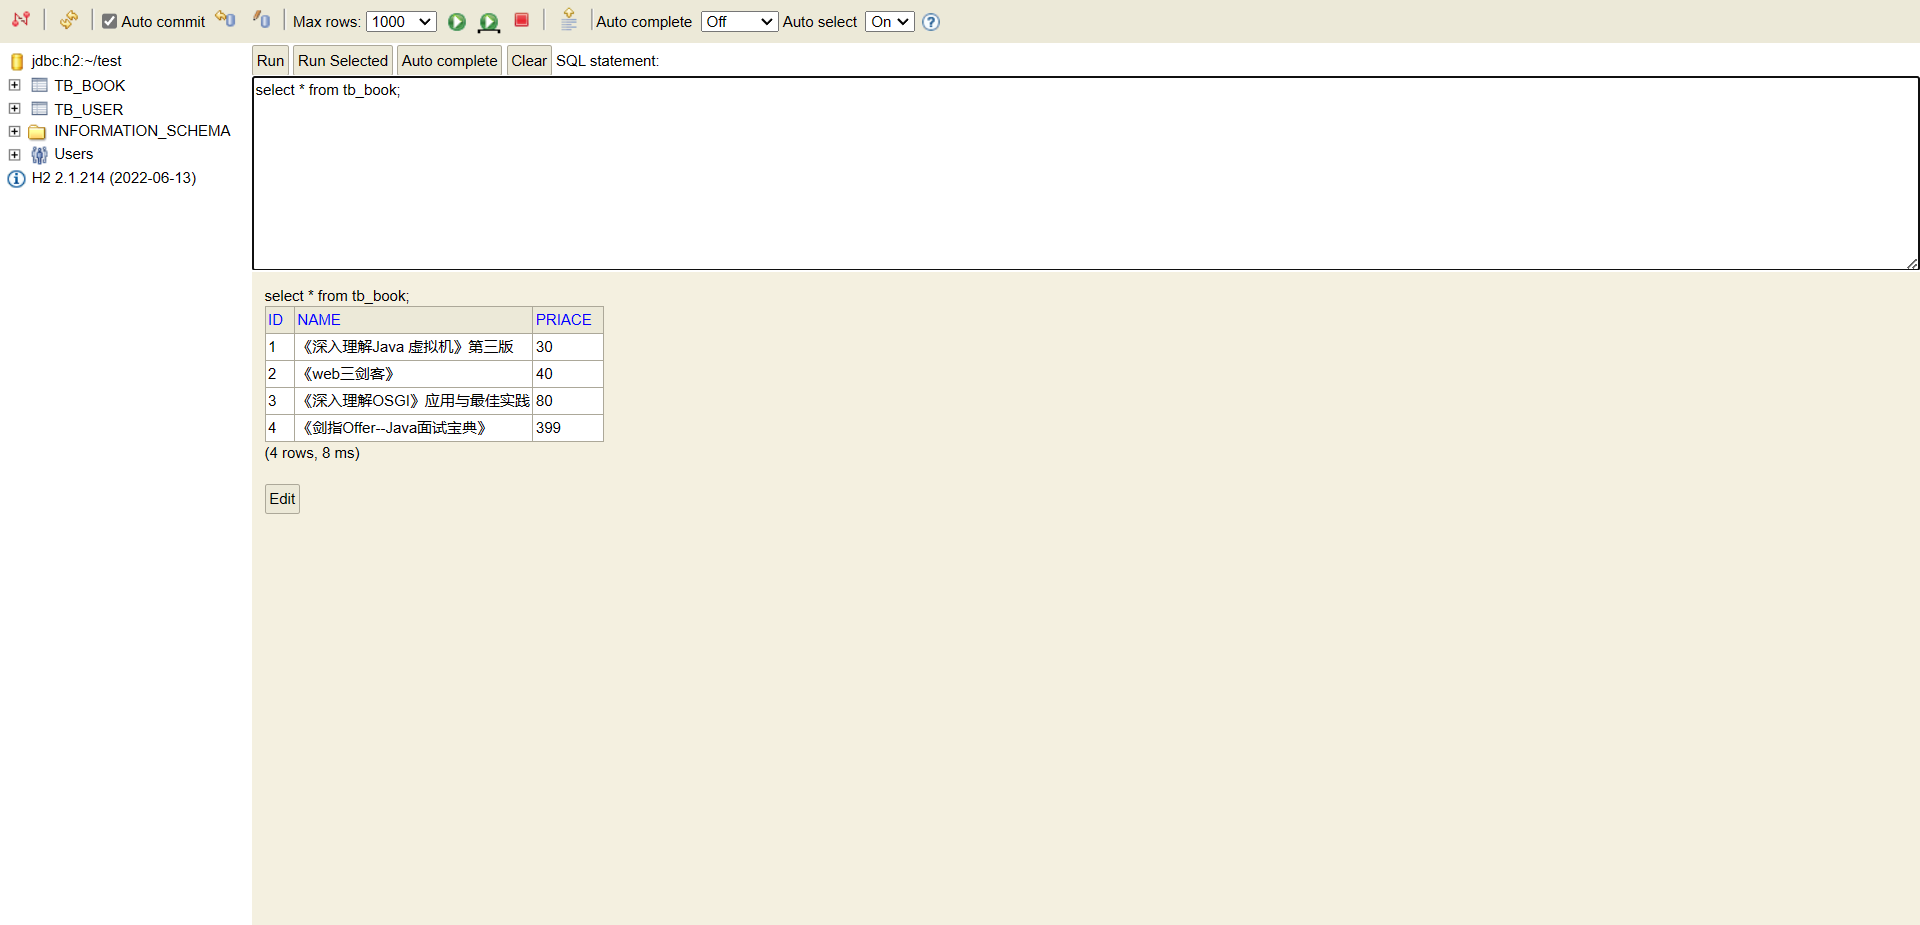The height and width of the screenshot is (925, 1920).
Task: Select TB_BOOK table name in tree
Action: click(x=90, y=86)
